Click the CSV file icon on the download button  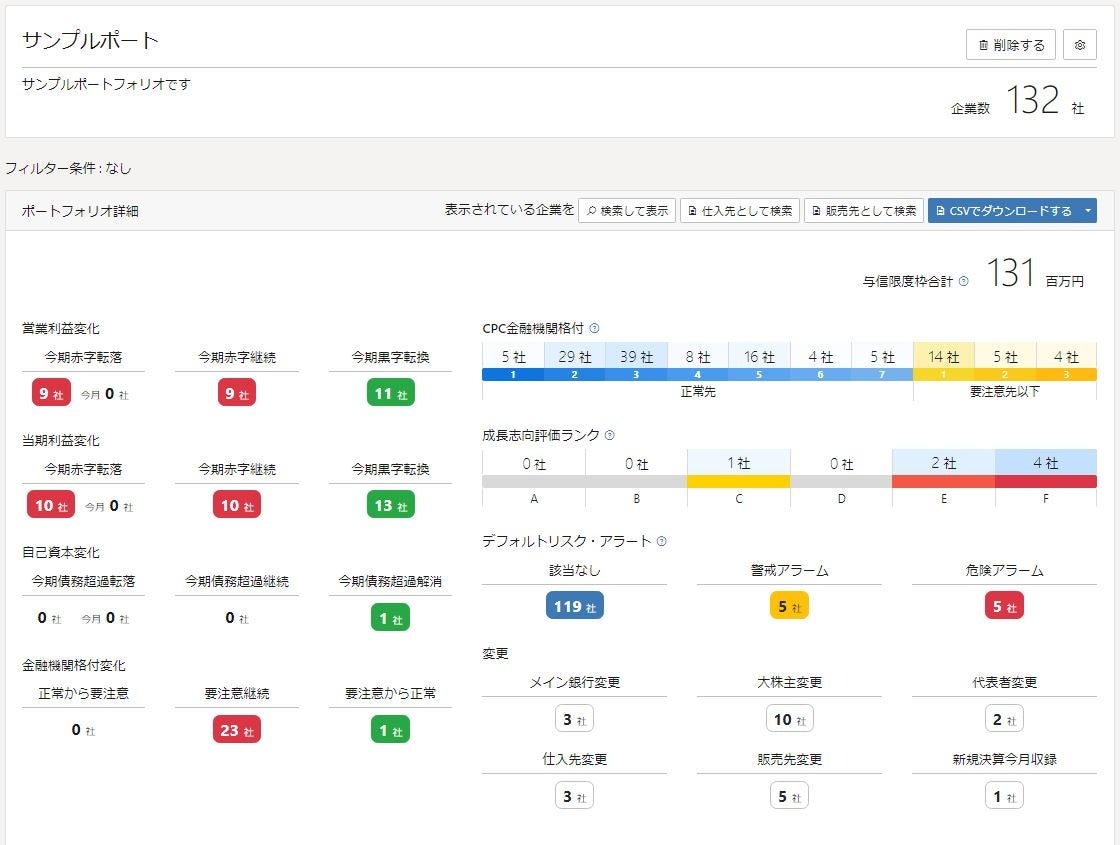[x=943, y=210]
